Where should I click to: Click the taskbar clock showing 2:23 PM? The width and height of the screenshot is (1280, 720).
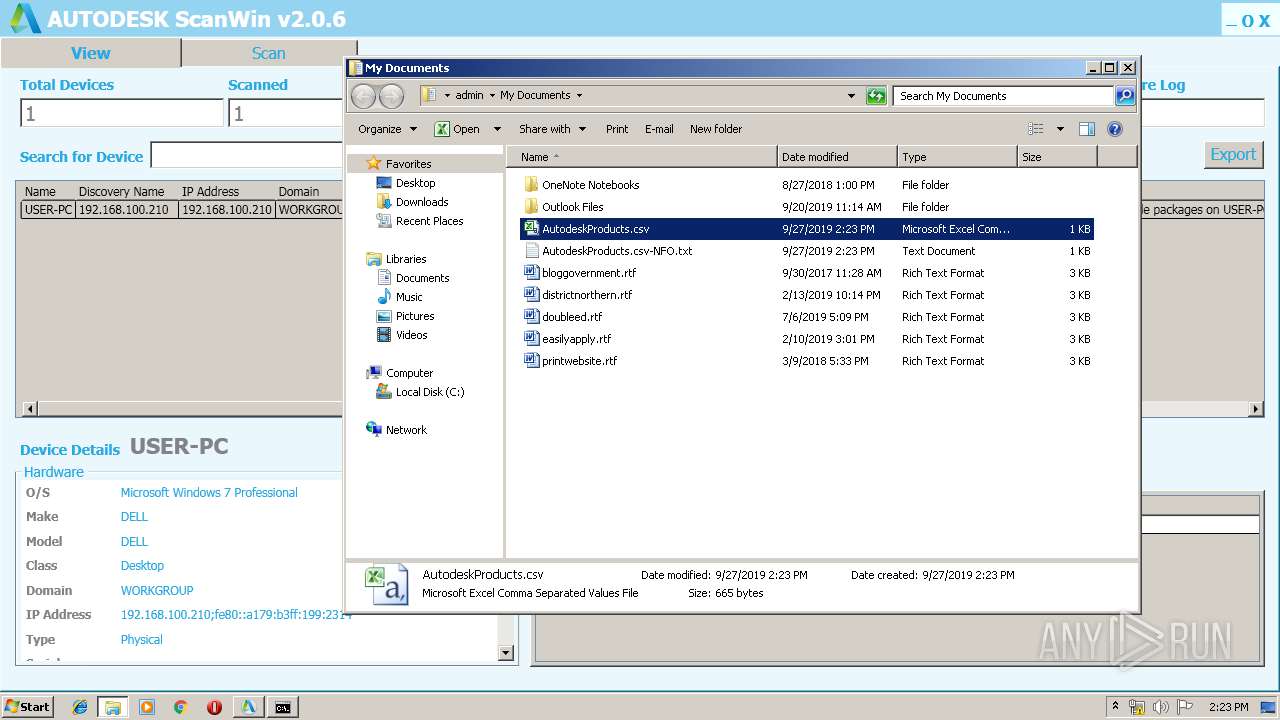tap(1228, 707)
